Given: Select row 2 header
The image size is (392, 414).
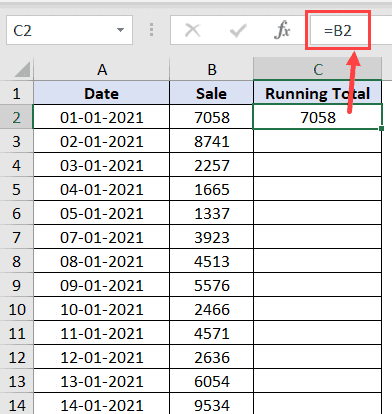Looking at the screenshot, I should pyautogui.click(x=16, y=117).
